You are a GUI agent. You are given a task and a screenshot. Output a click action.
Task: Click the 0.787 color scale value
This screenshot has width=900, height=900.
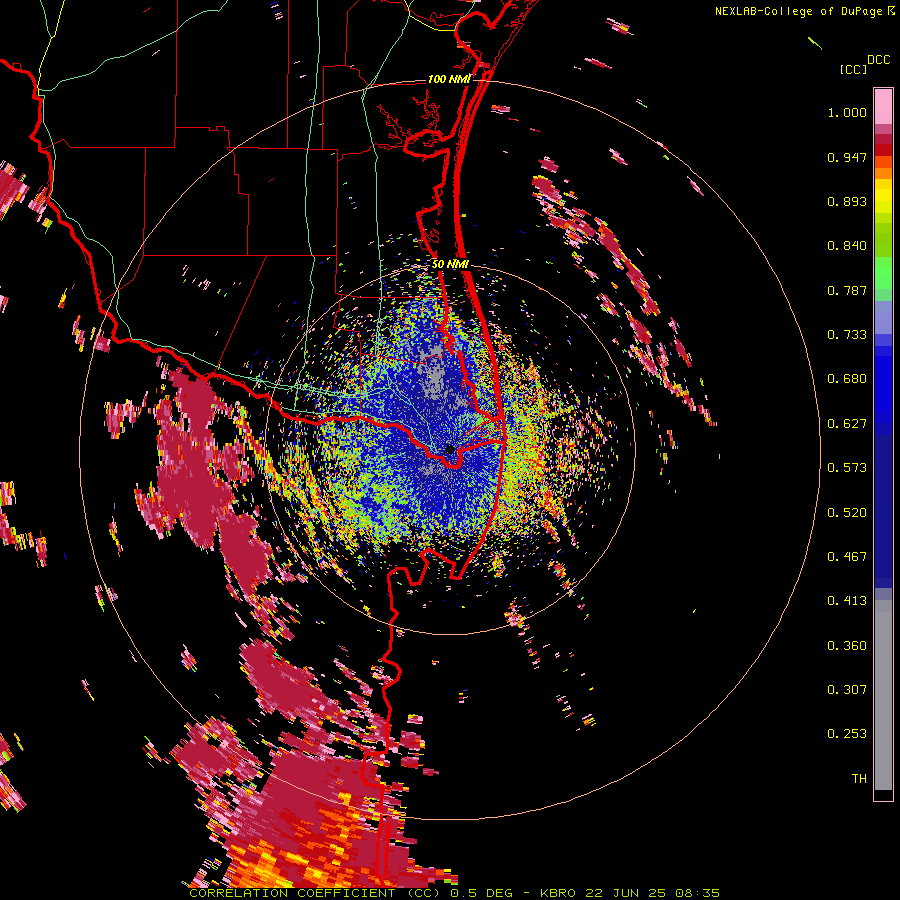[847, 290]
